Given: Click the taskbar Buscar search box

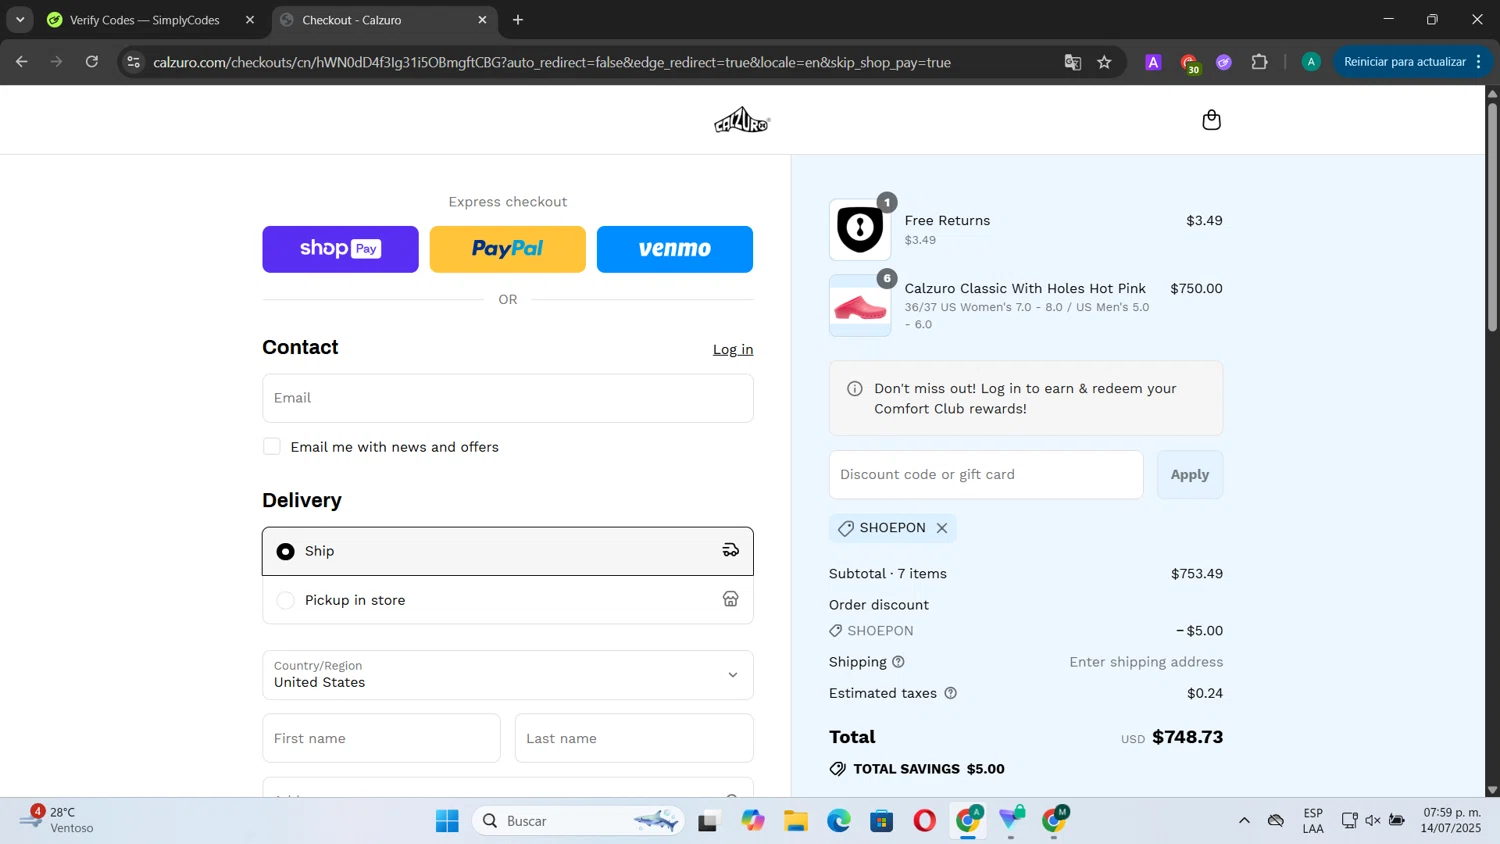Looking at the screenshot, I should (578, 821).
